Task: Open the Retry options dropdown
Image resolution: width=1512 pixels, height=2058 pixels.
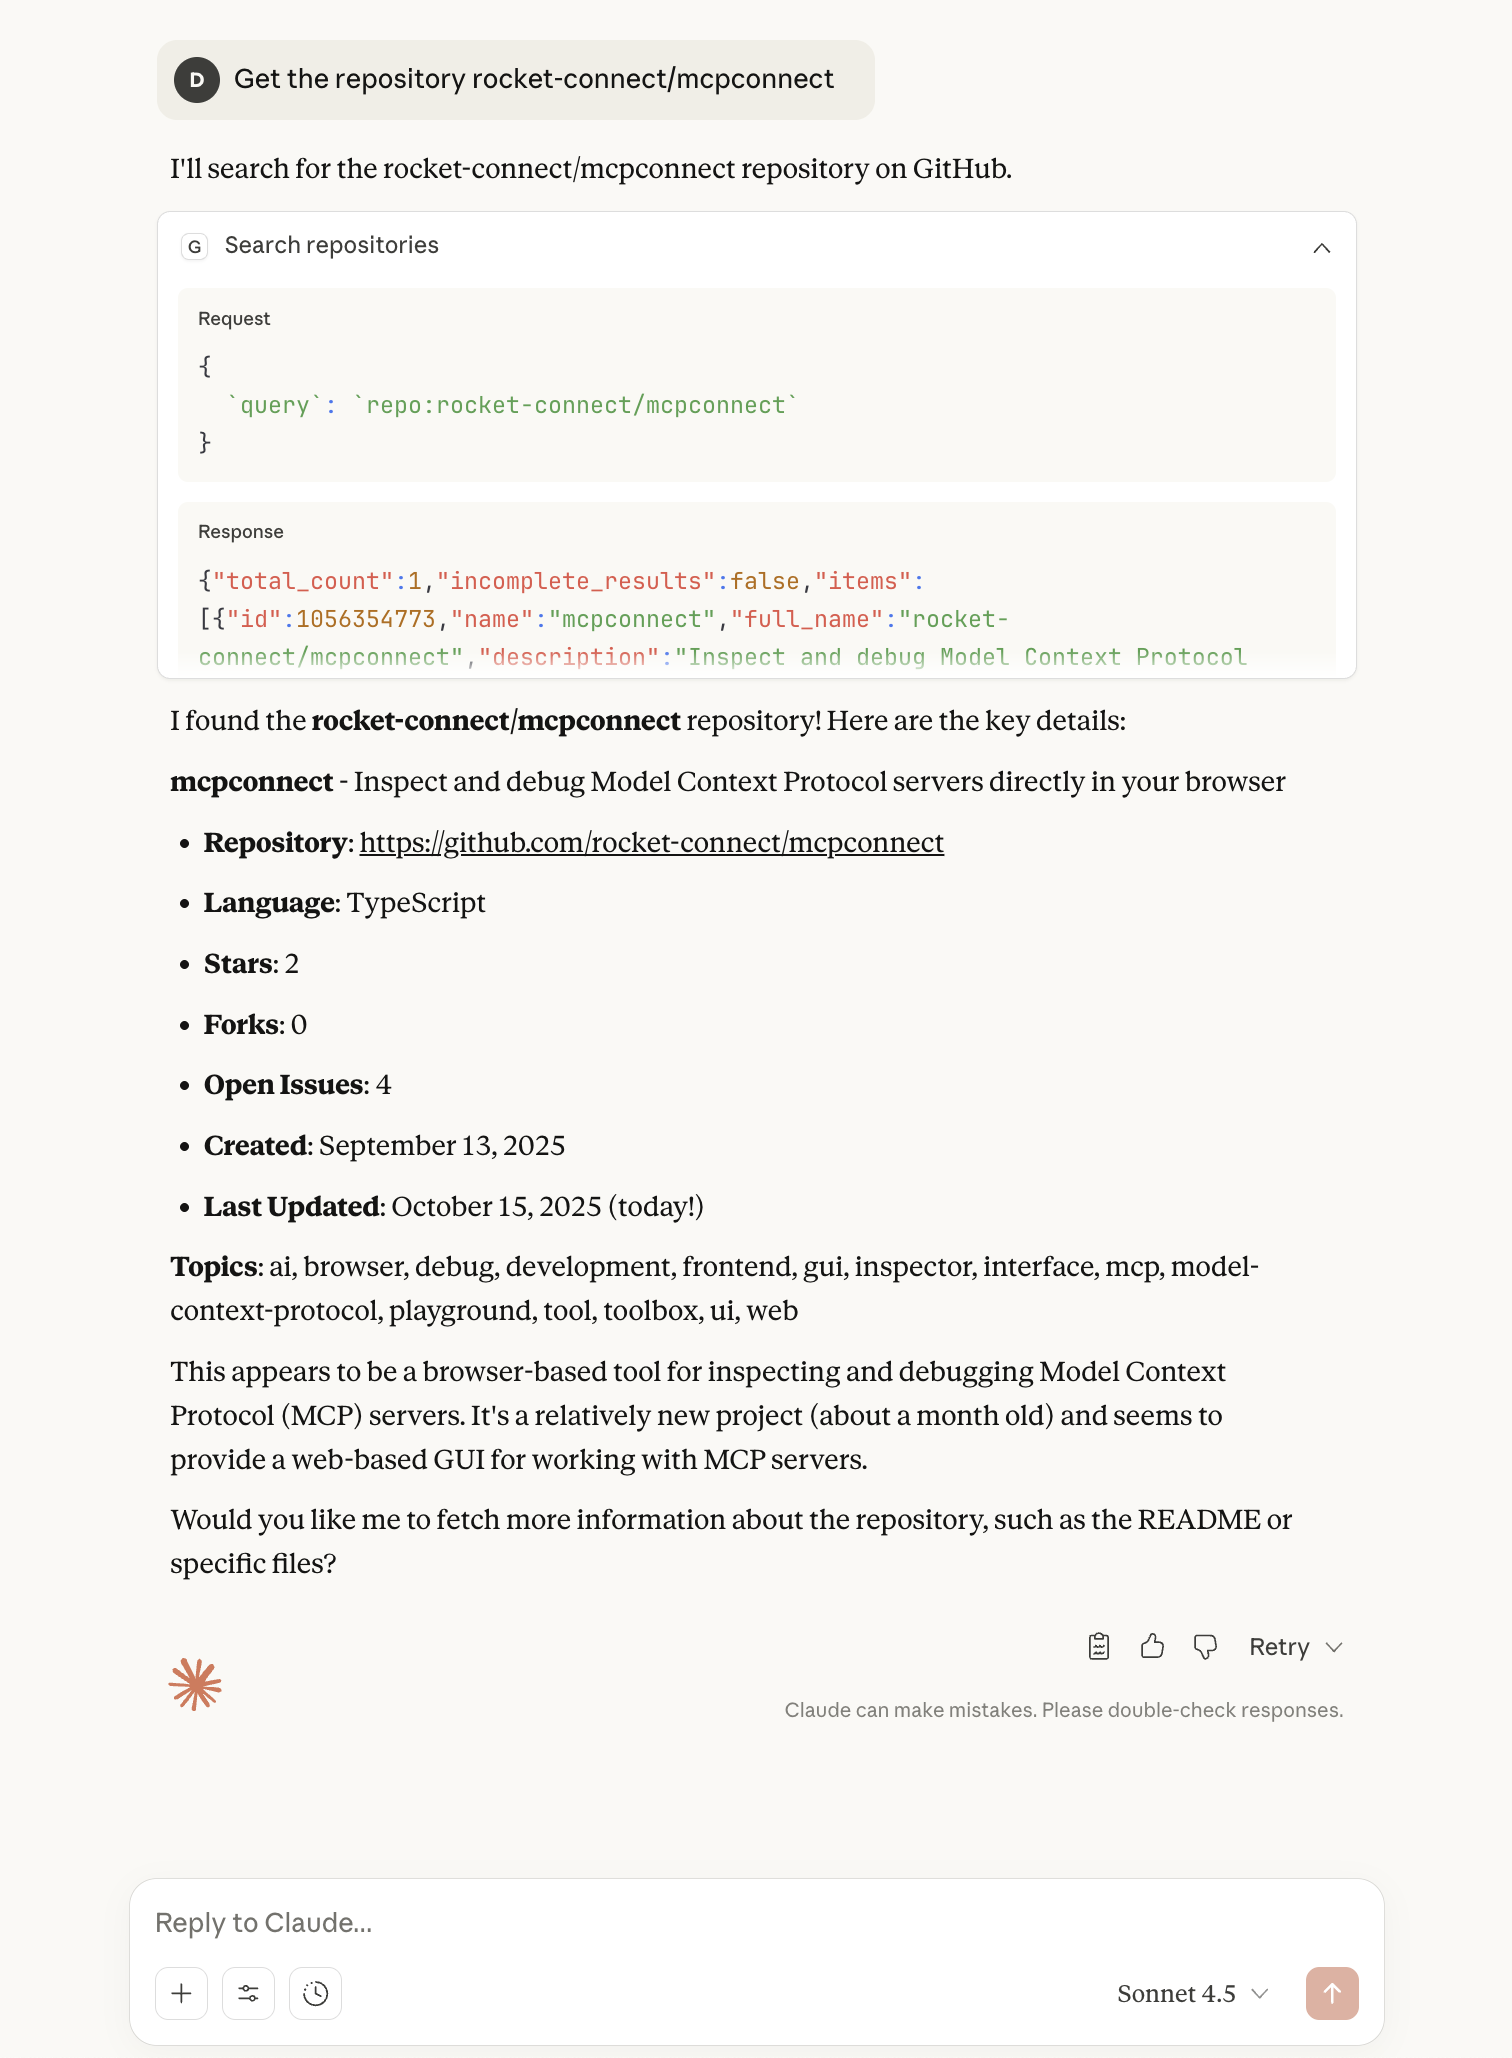Action: pos(1334,1647)
